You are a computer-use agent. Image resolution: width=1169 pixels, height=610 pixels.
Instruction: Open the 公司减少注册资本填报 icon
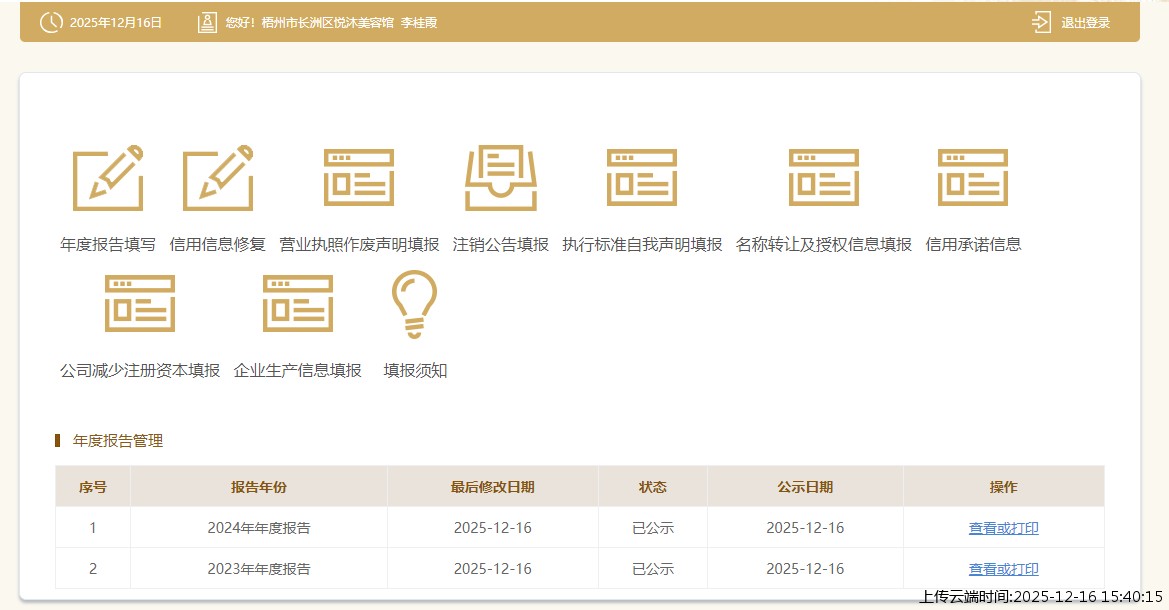(x=140, y=304)
